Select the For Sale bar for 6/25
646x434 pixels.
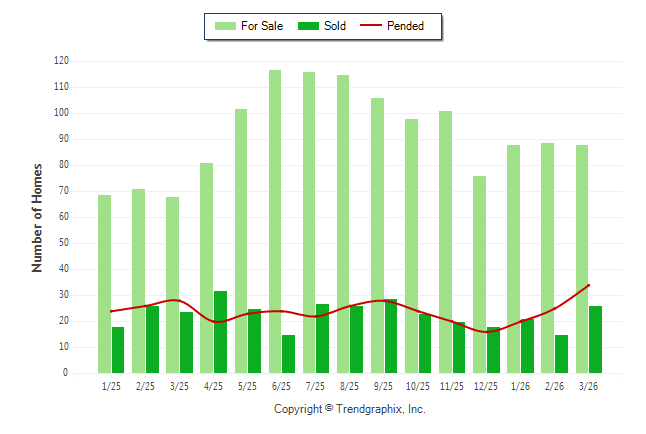pyautogui.click(x=274, y=221)
